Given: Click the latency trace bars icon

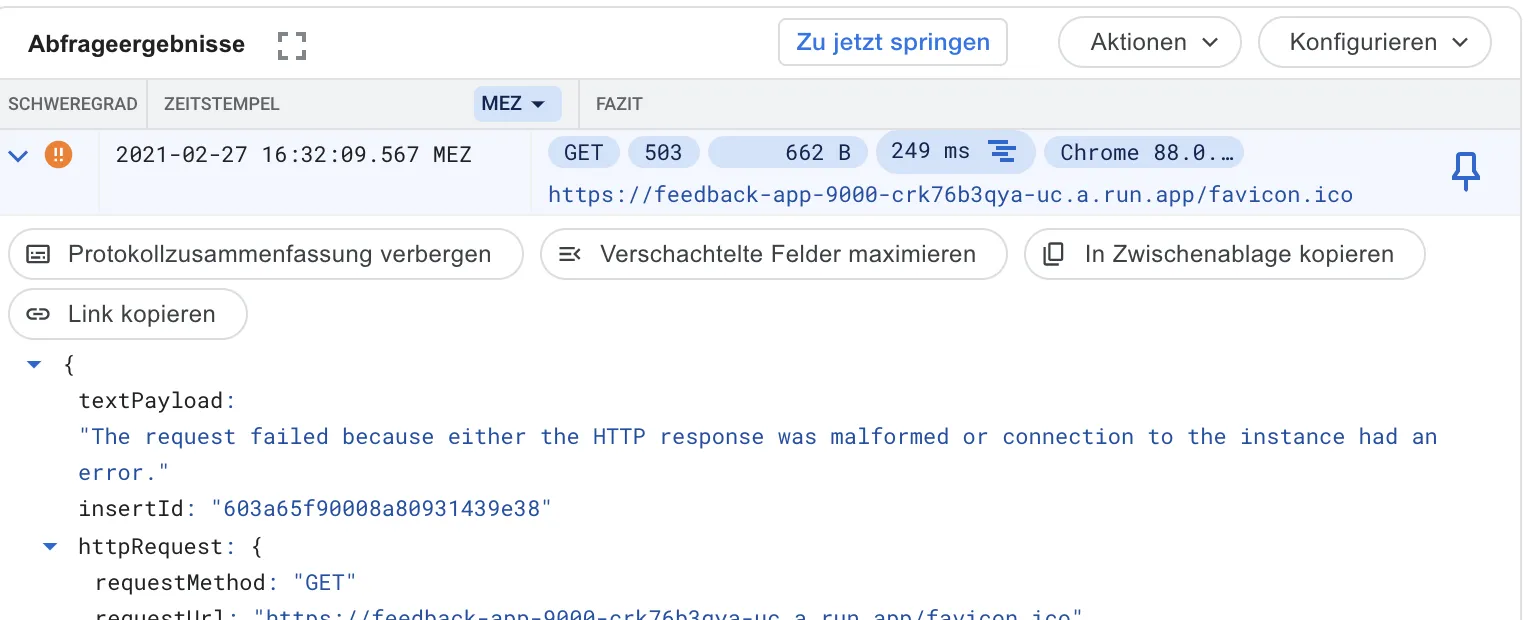Looking at the screenshot, I should pos(1001,152).
